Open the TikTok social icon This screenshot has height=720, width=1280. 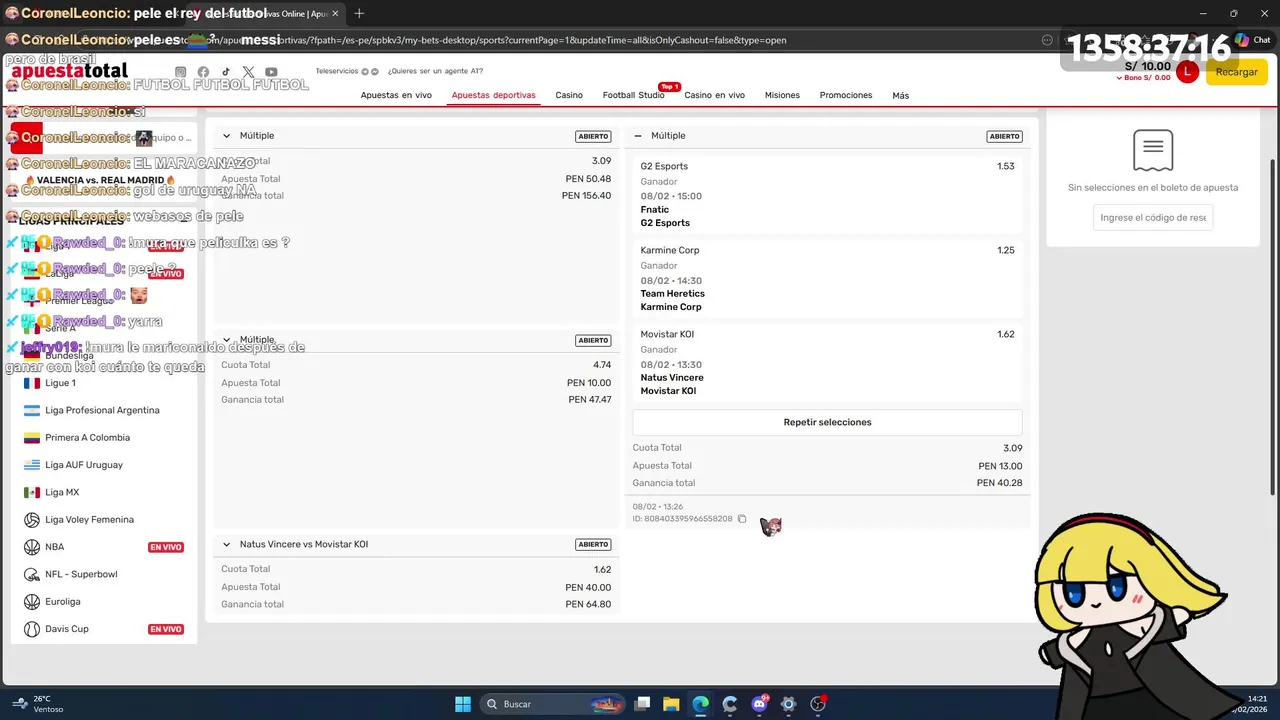(x=226, y=72)
